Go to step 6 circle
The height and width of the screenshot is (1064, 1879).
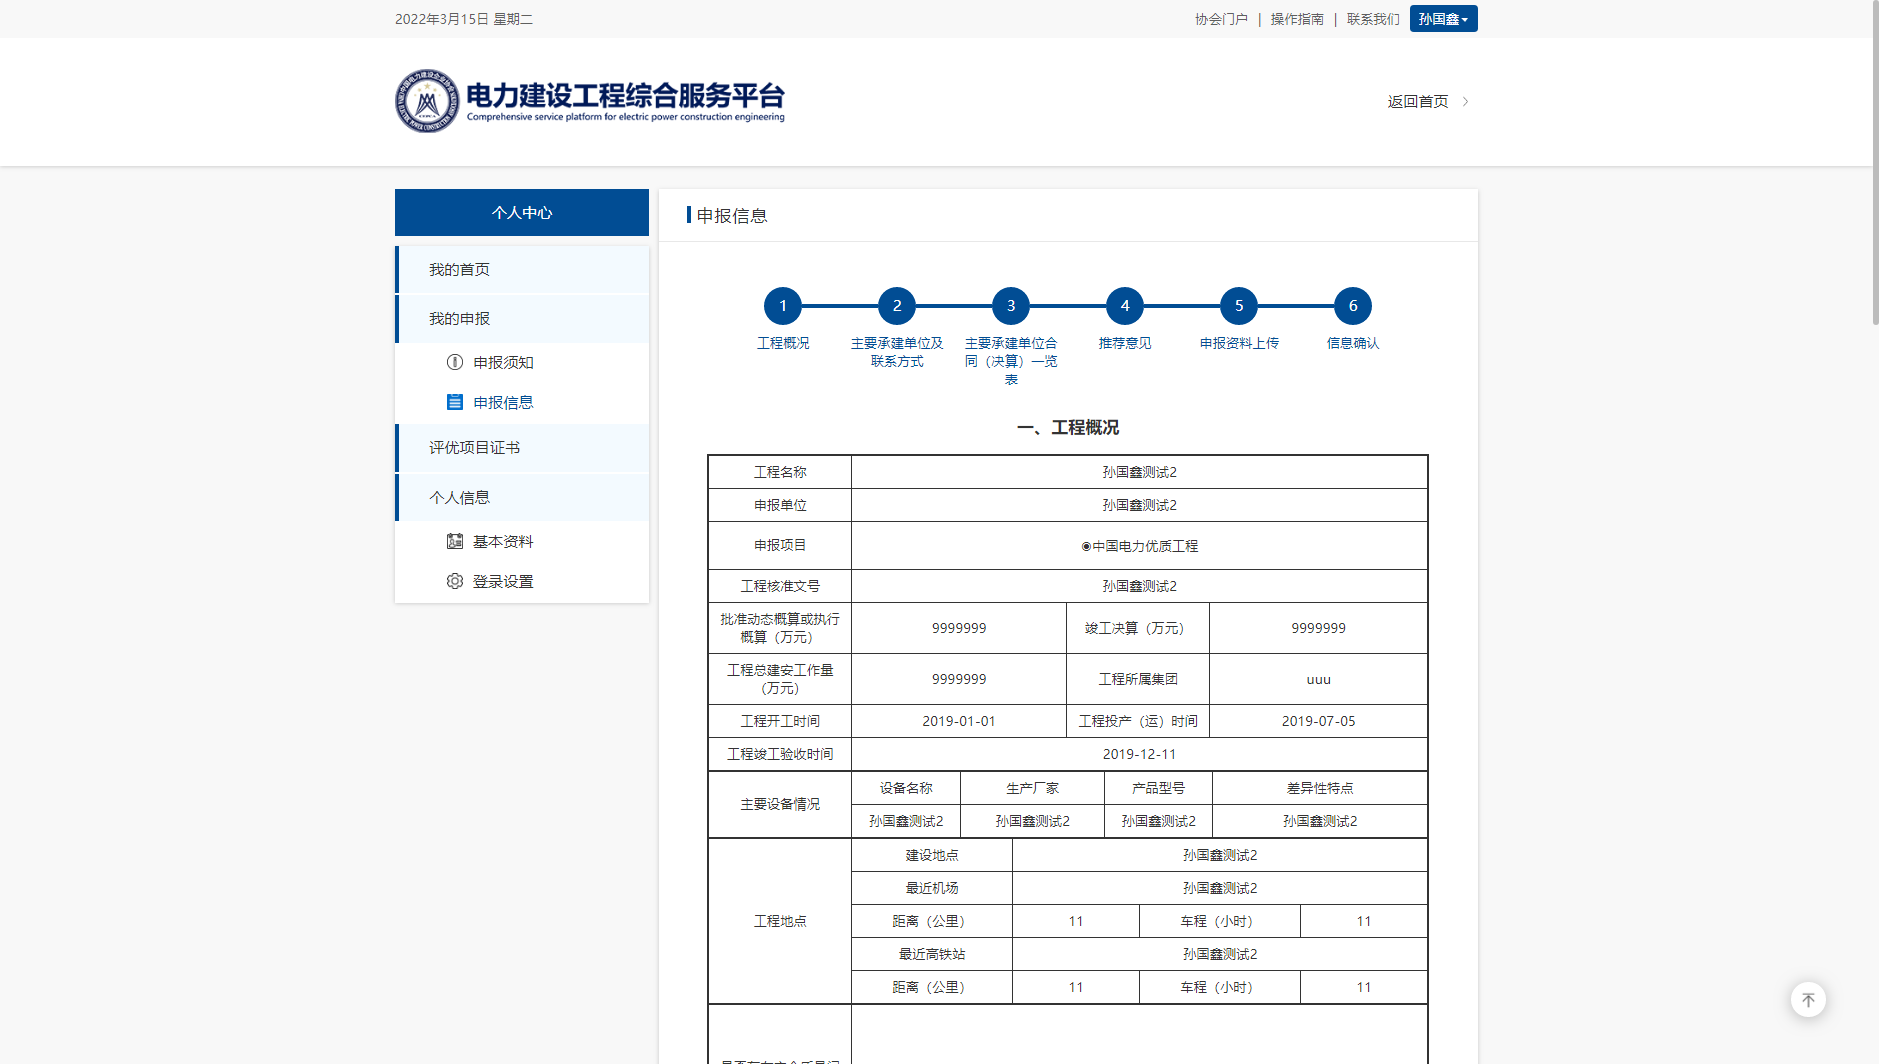pos(1353,306)
